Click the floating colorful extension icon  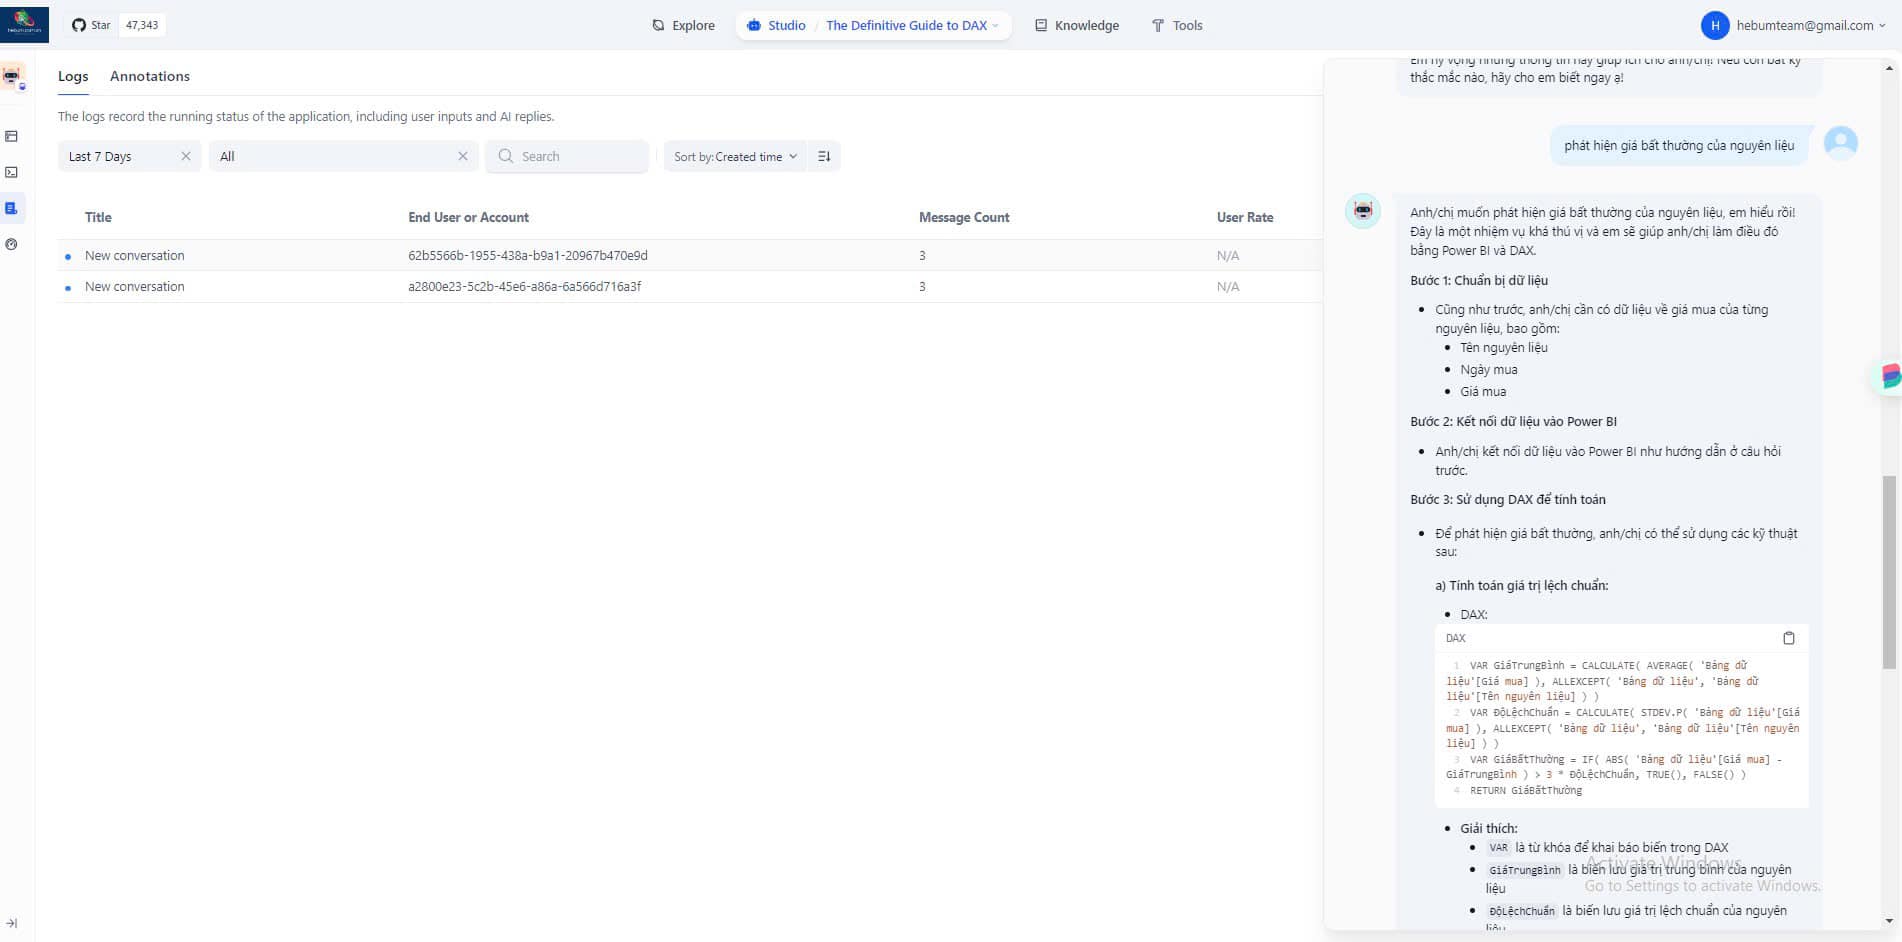(1888, 377)
